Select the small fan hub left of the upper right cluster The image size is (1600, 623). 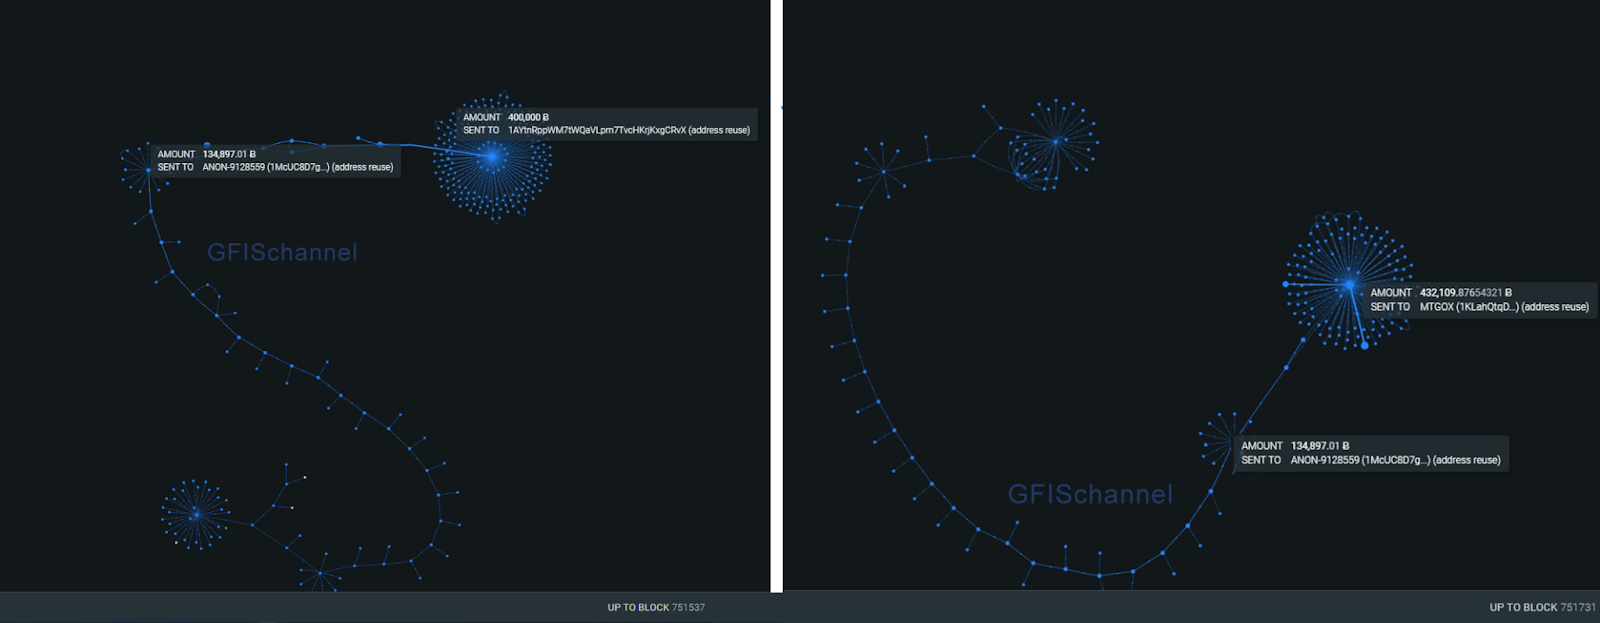(884, 172)
